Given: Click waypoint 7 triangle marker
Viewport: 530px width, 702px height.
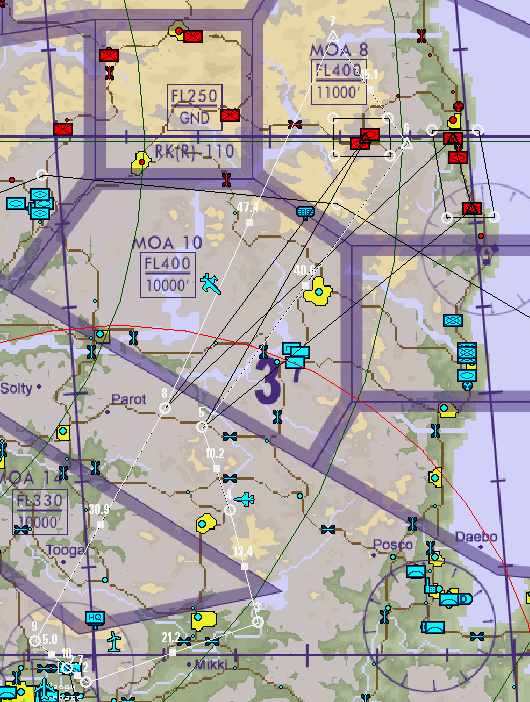Looking at the screenshot, I should pyautogui.click(x=332, y=36).
